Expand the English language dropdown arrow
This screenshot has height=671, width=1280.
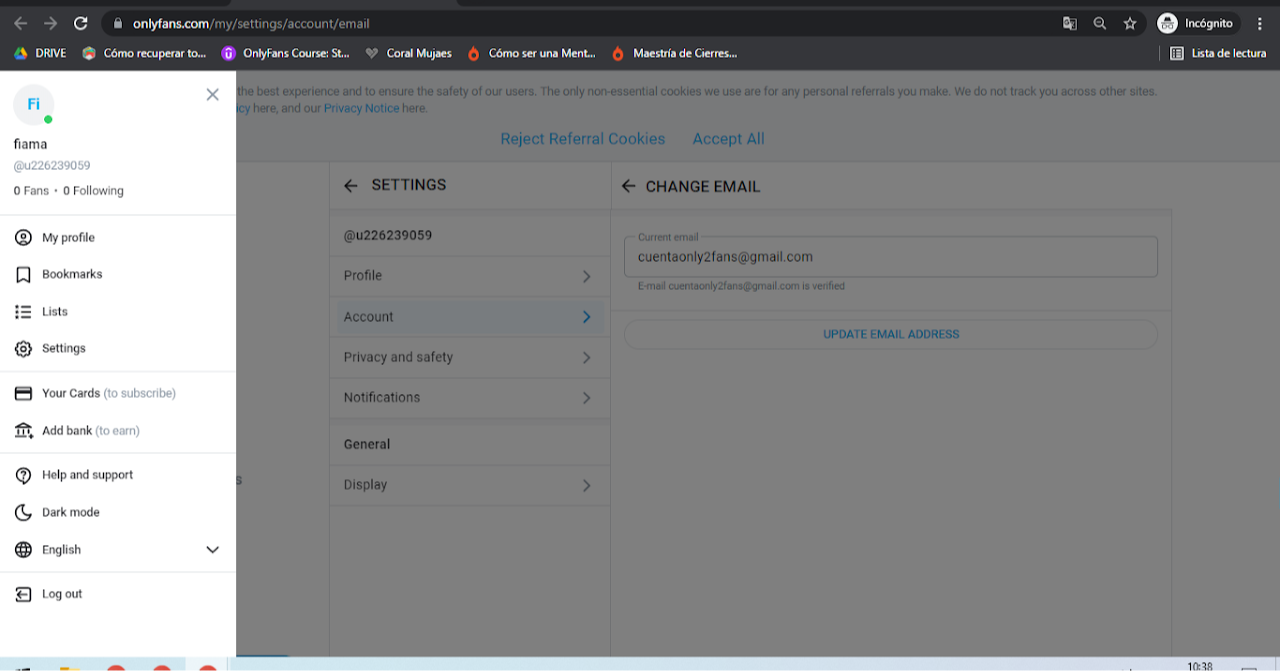pos(212,550)
